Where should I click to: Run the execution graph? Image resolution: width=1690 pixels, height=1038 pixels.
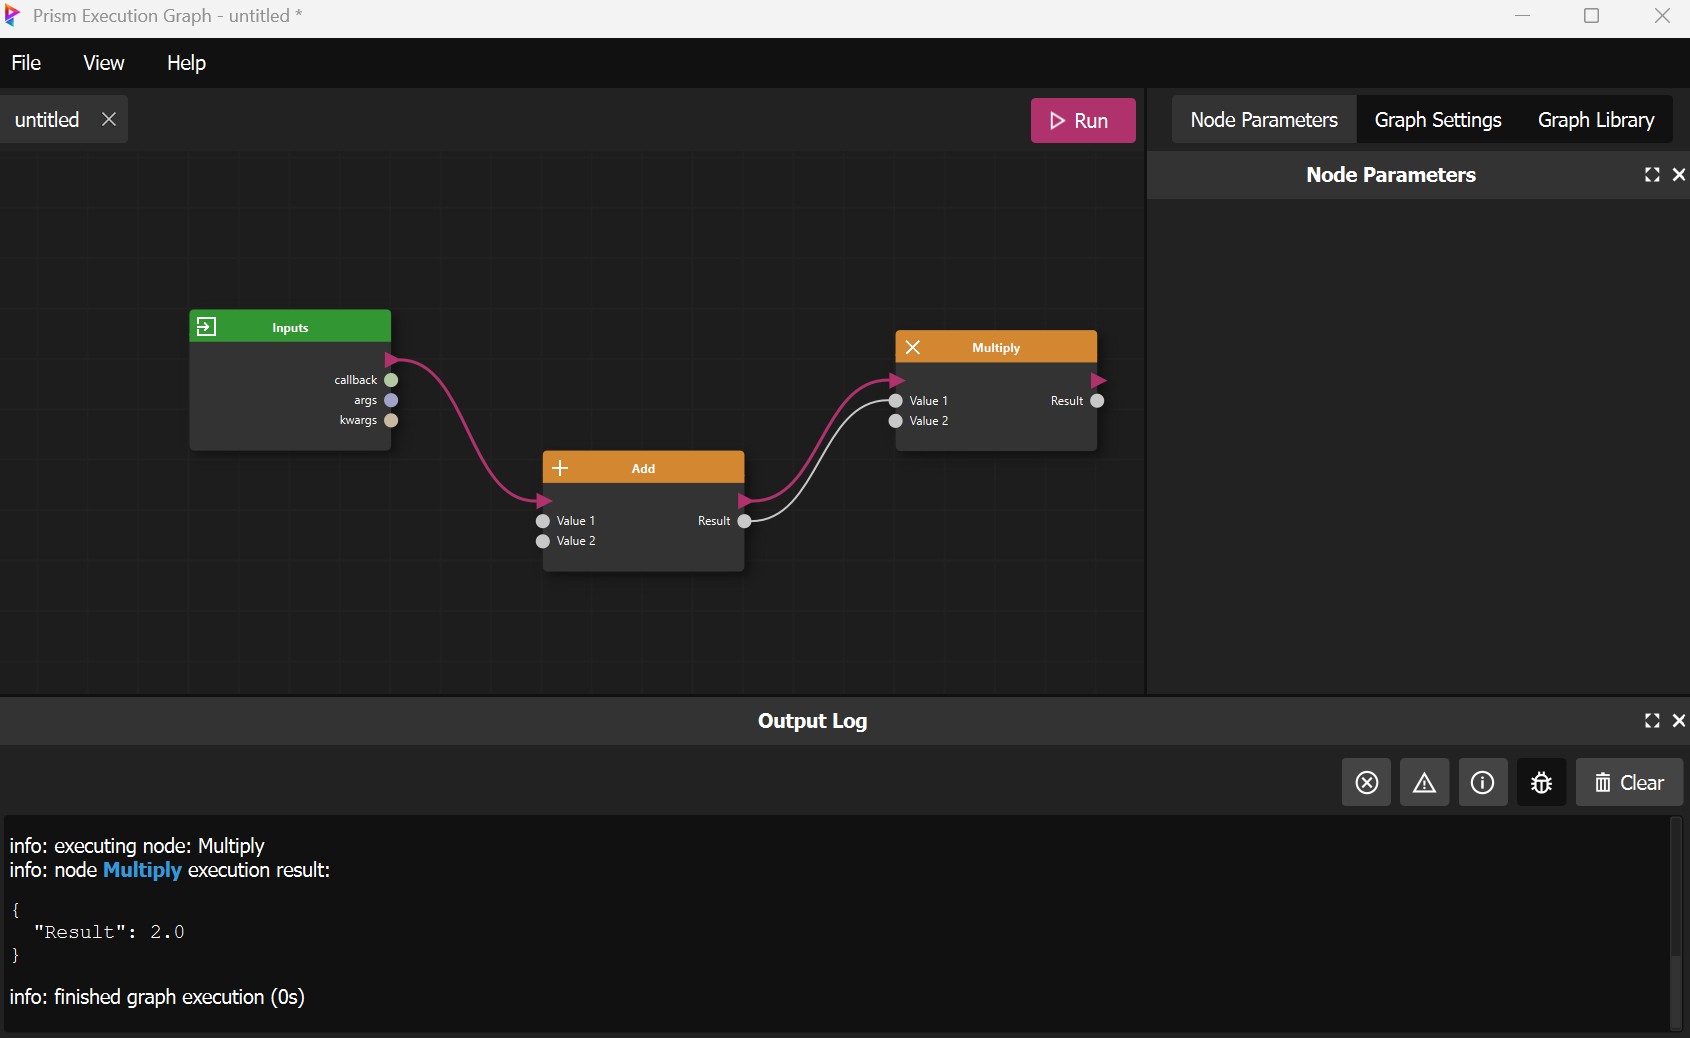point(1082,121)
